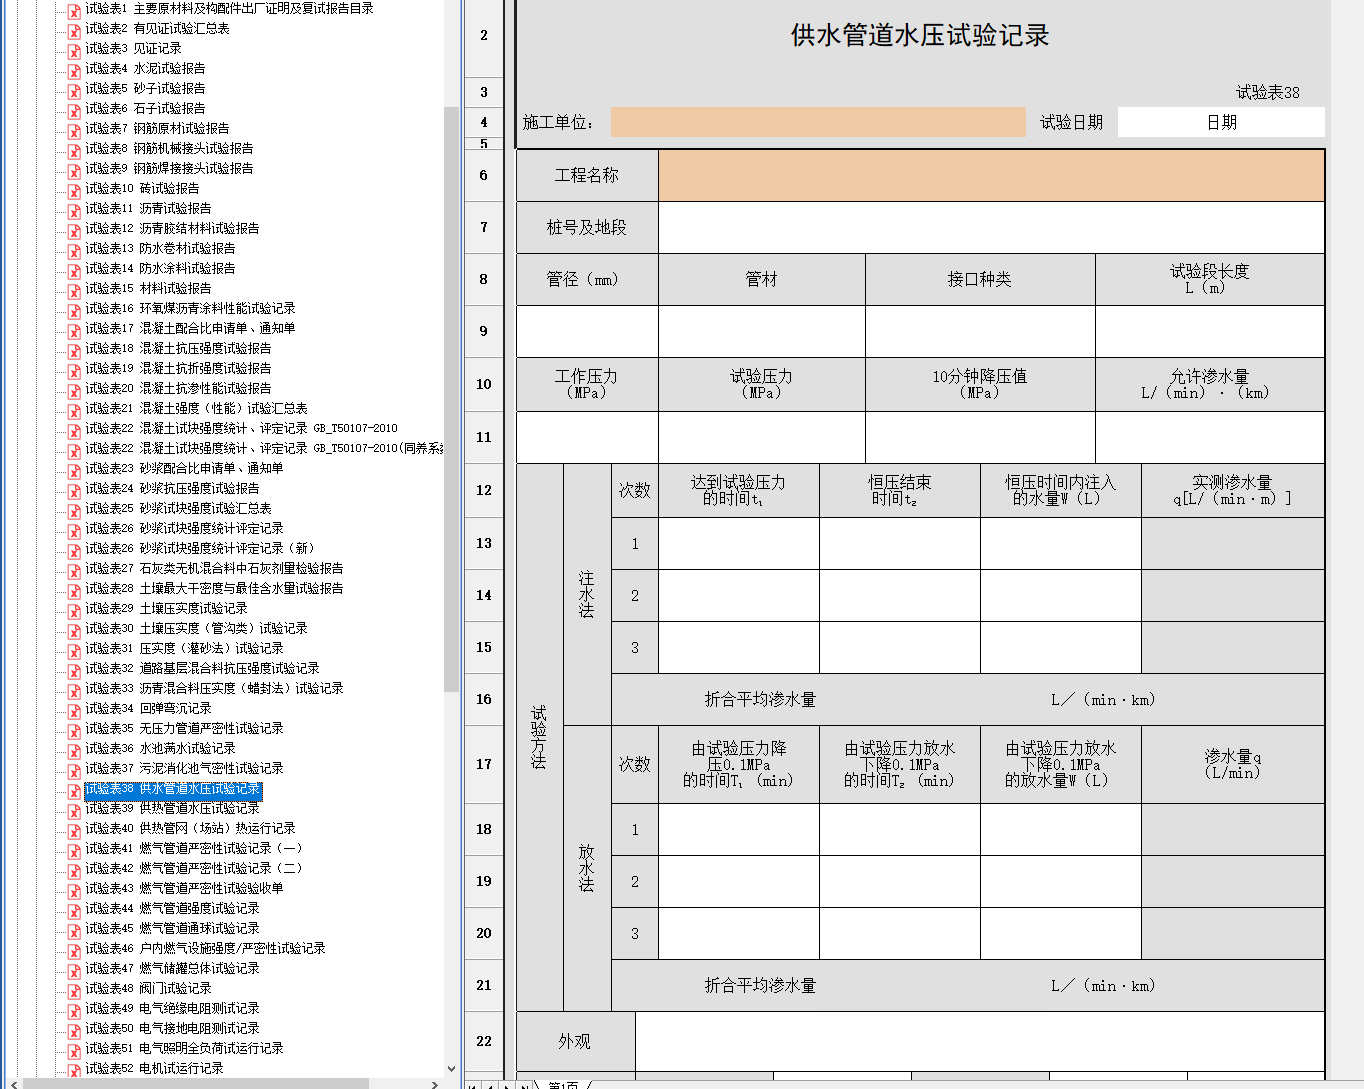Click the icon beside 试验表36 水池满水试验记录
Screen dimensions: 1364x1089
click(x=74, y=750)
